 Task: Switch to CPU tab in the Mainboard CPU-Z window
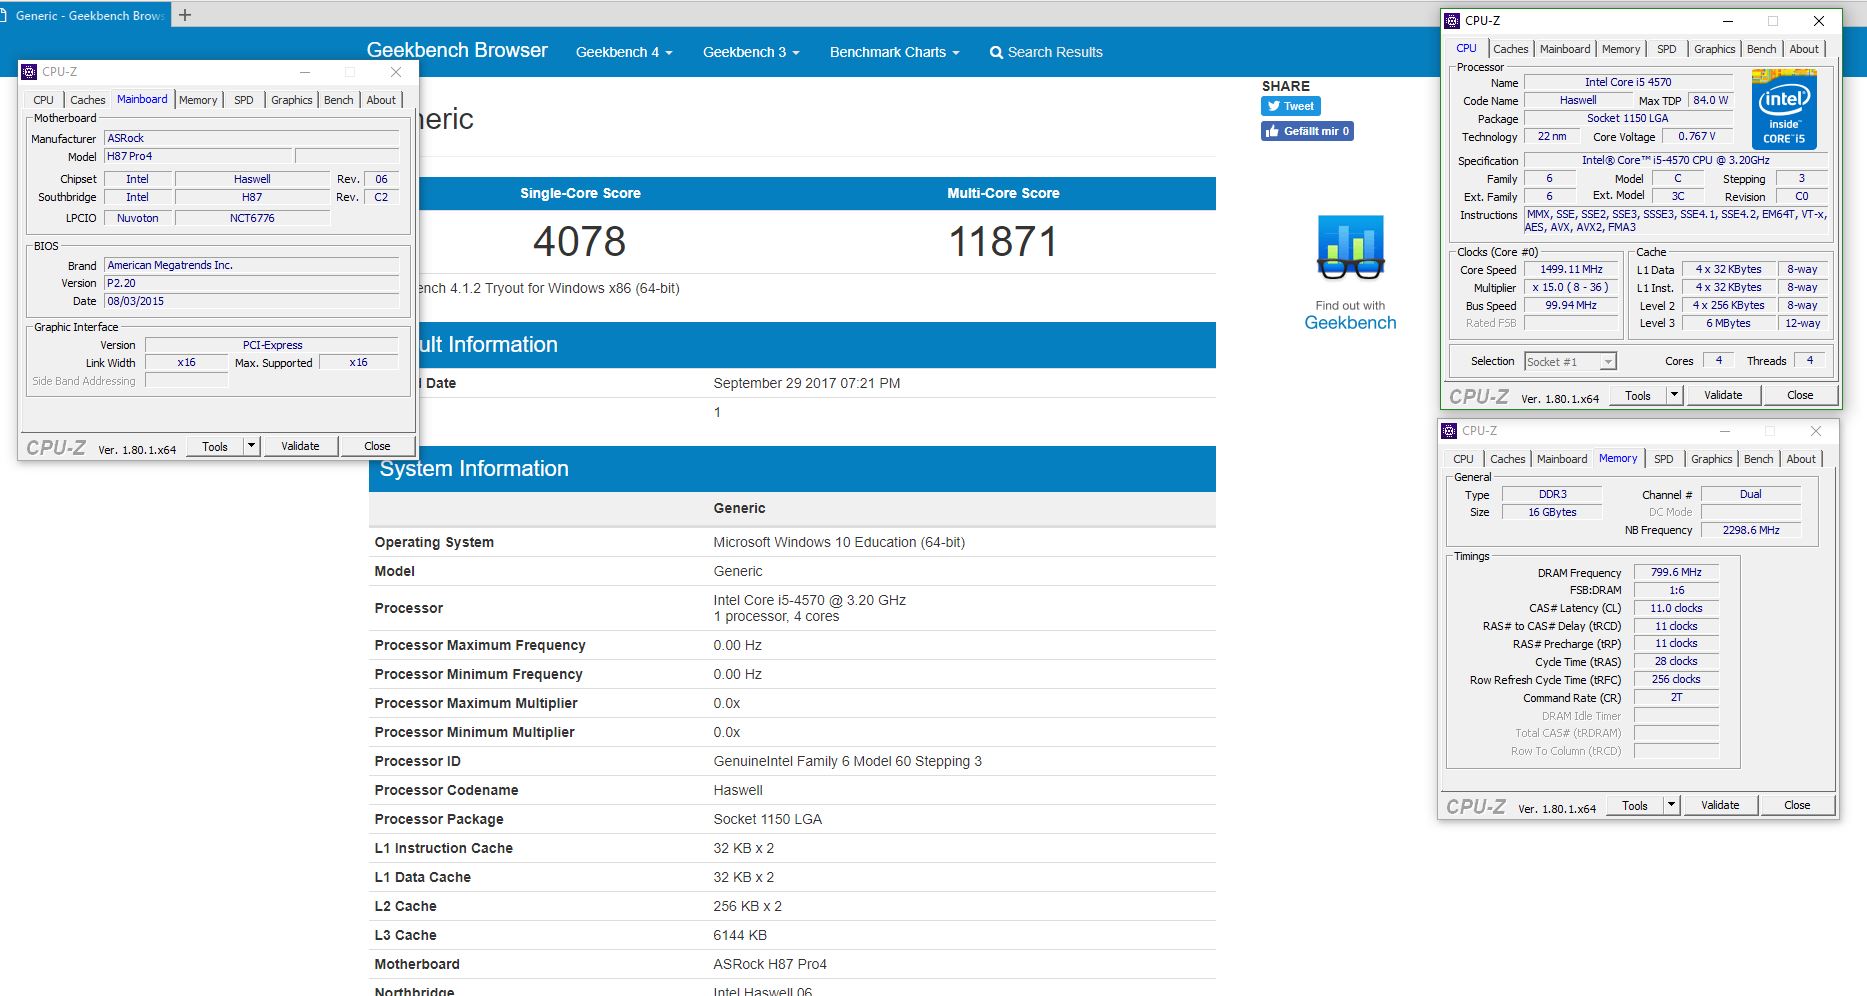point(44,100)
